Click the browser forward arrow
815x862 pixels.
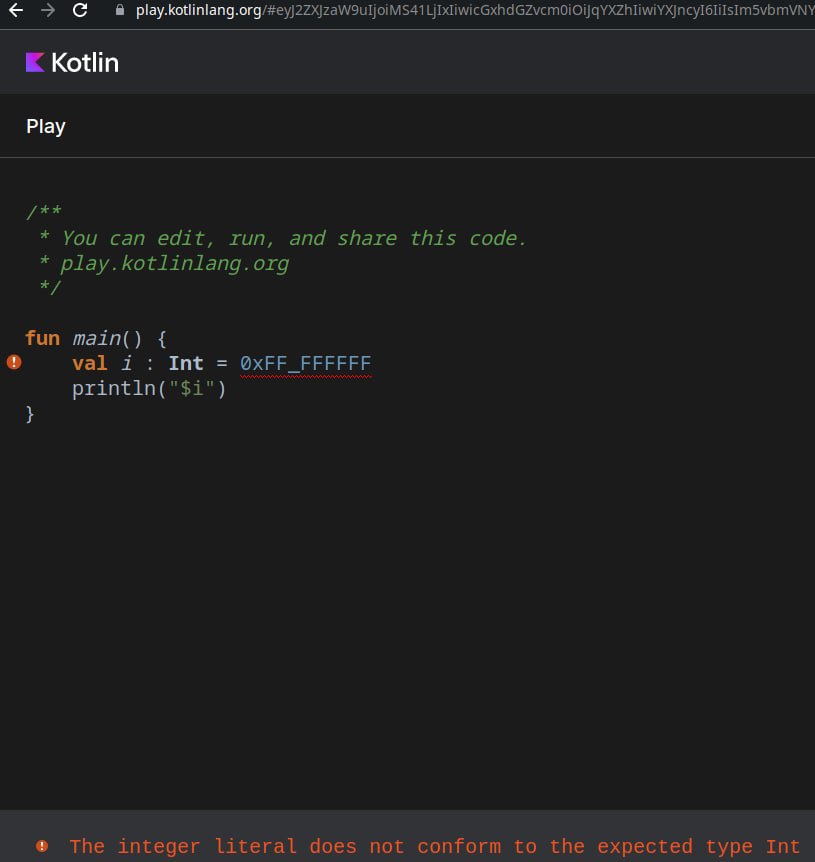[48, 10]
